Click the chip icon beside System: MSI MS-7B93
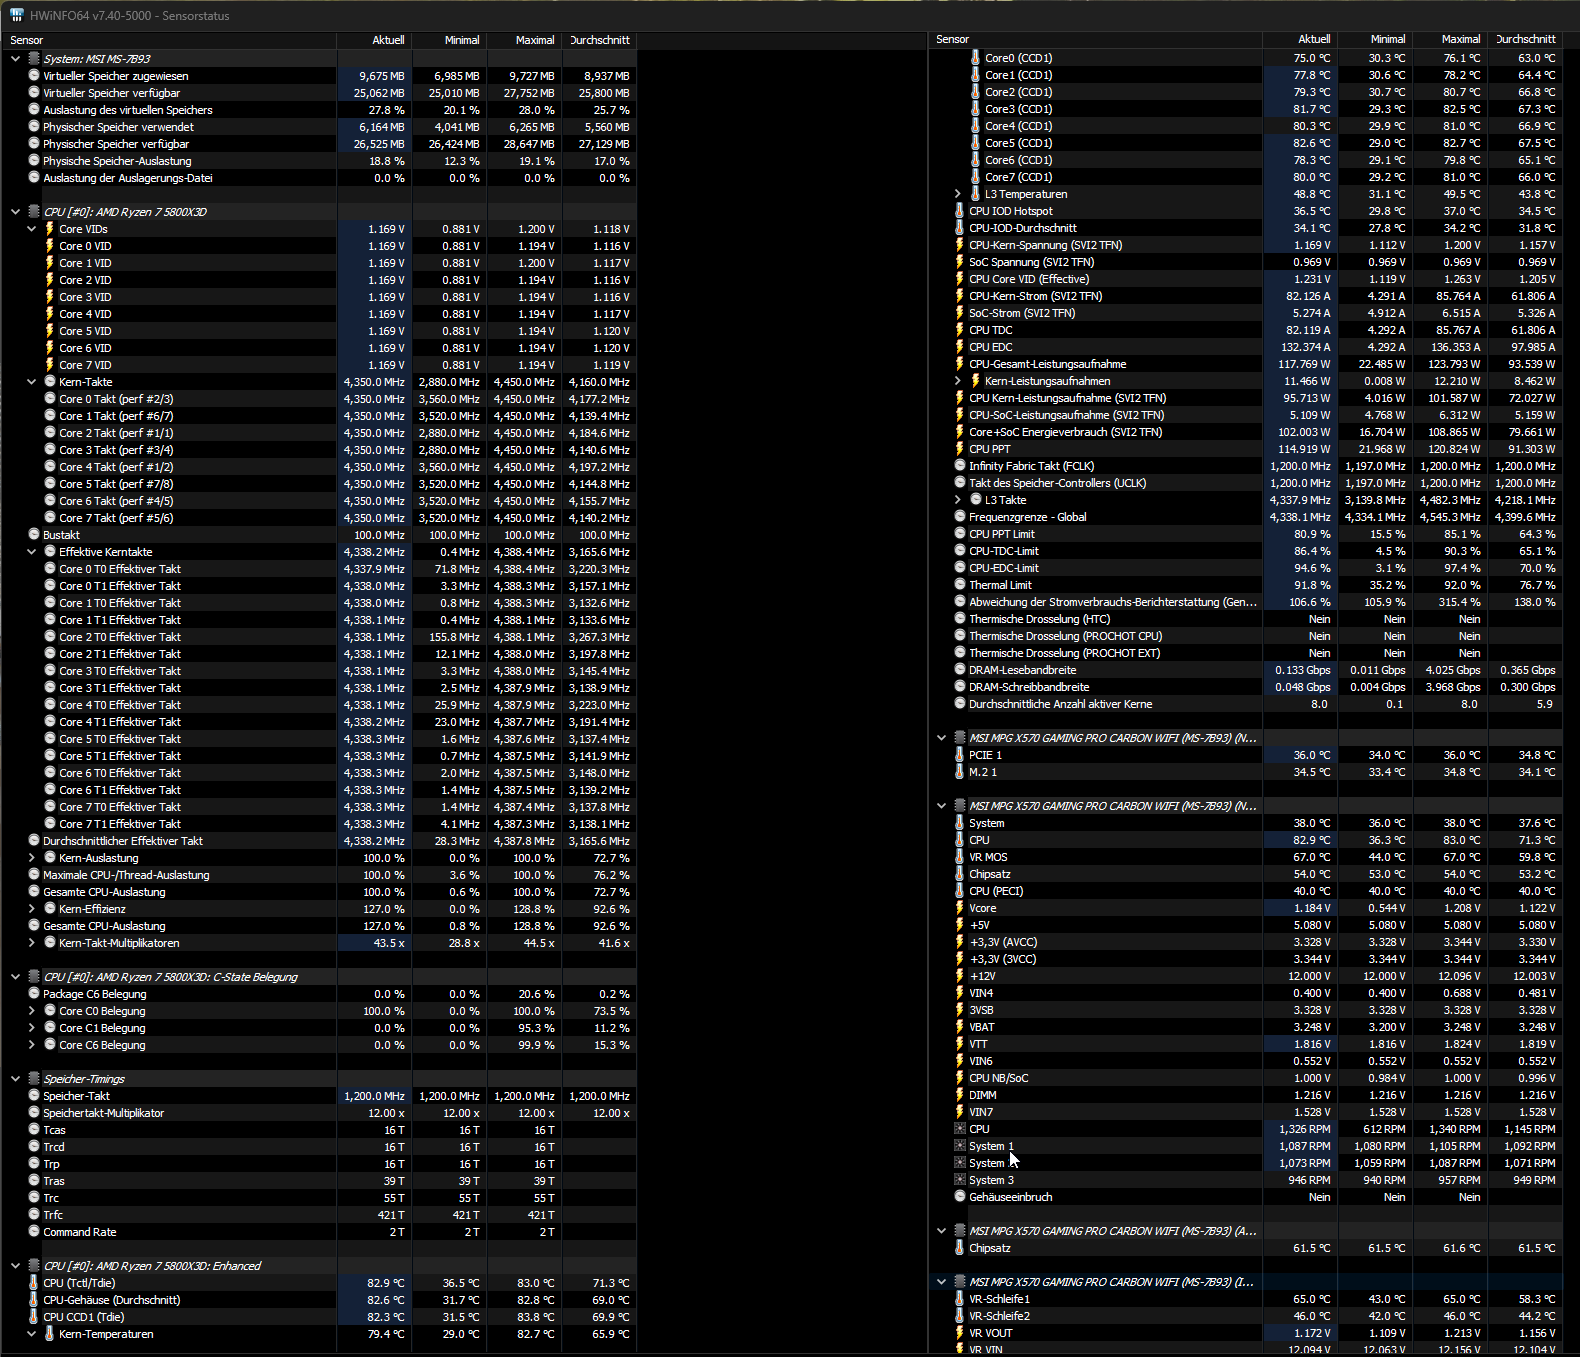1580x1357 pixels. 34,59
